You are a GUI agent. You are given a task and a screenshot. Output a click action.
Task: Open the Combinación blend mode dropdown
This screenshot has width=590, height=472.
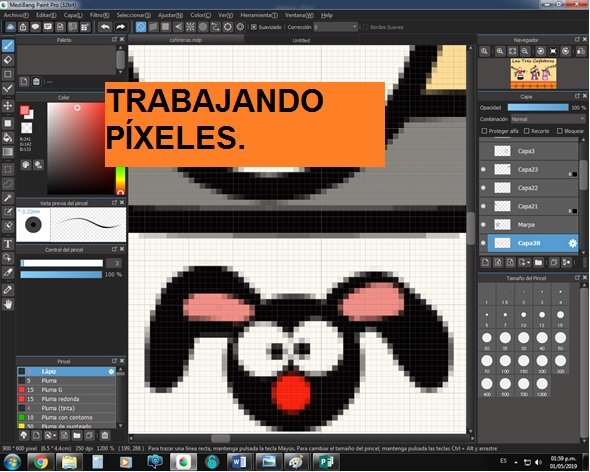[x=547, y=119]
